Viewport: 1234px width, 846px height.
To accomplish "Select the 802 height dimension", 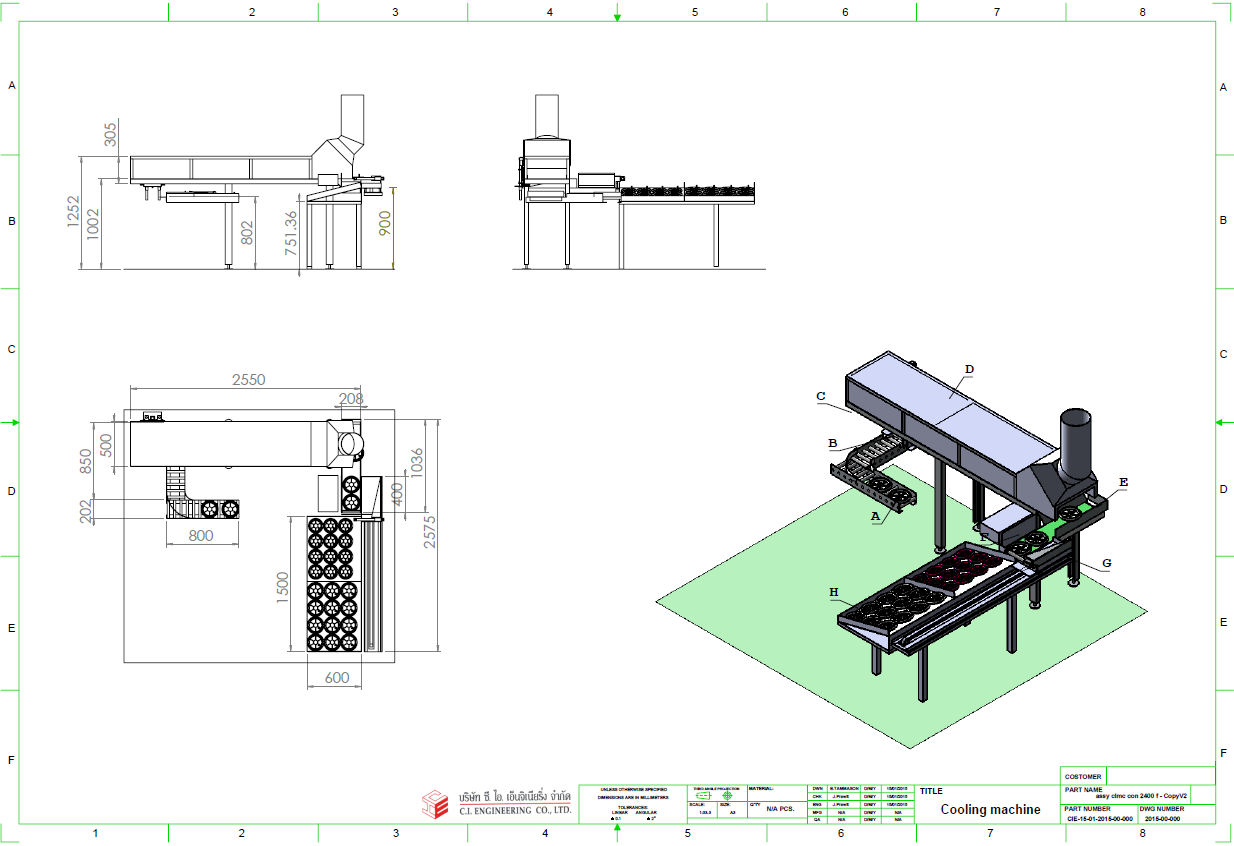I will coord(248,231).
